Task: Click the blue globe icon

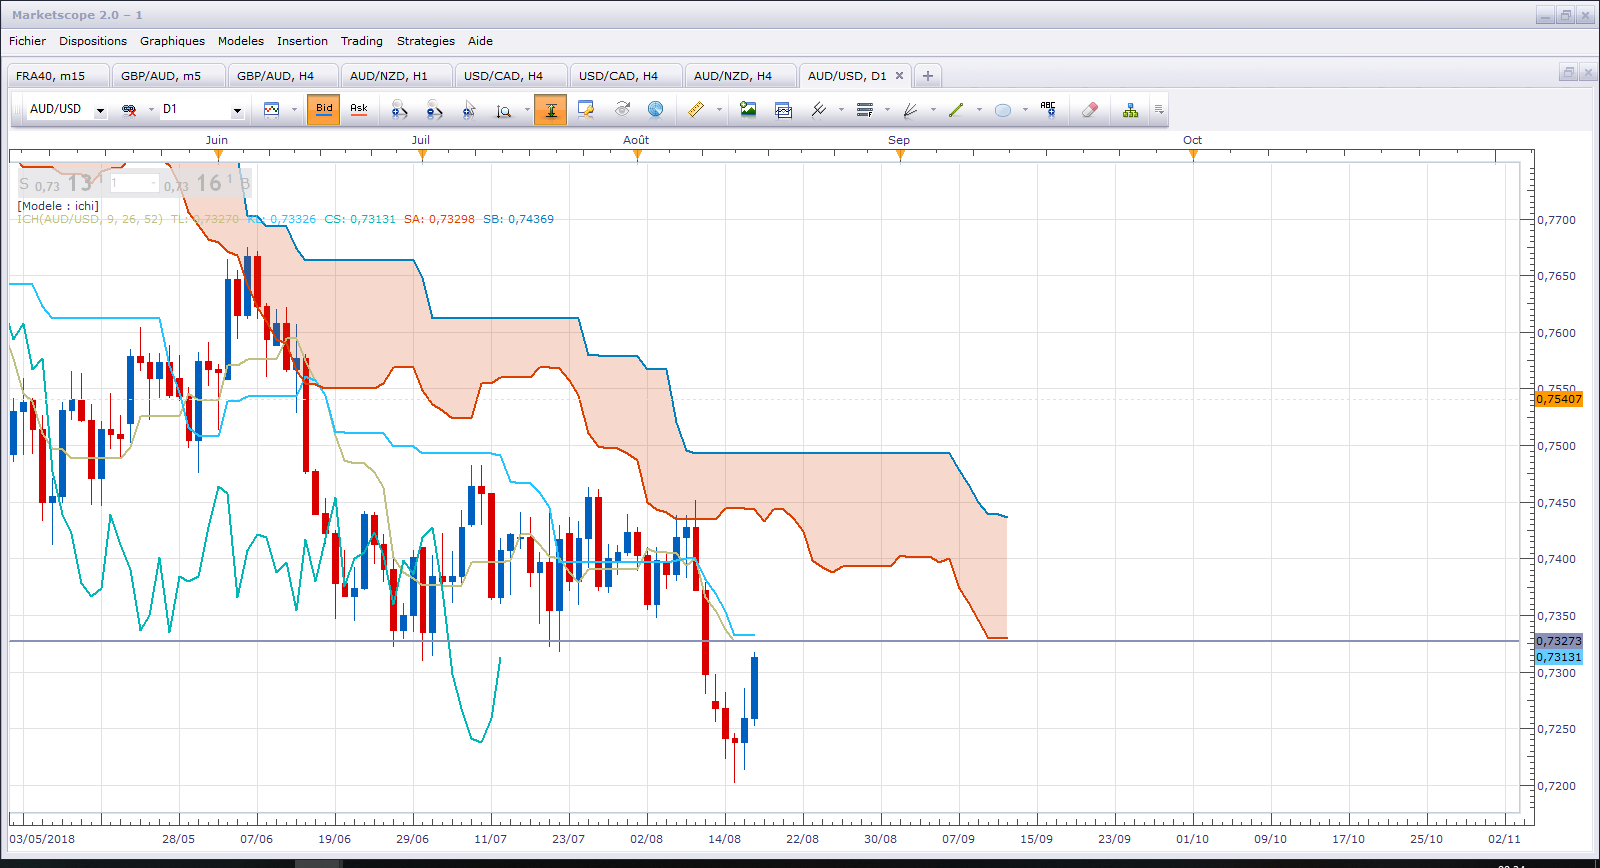Action: coord(656,109)
